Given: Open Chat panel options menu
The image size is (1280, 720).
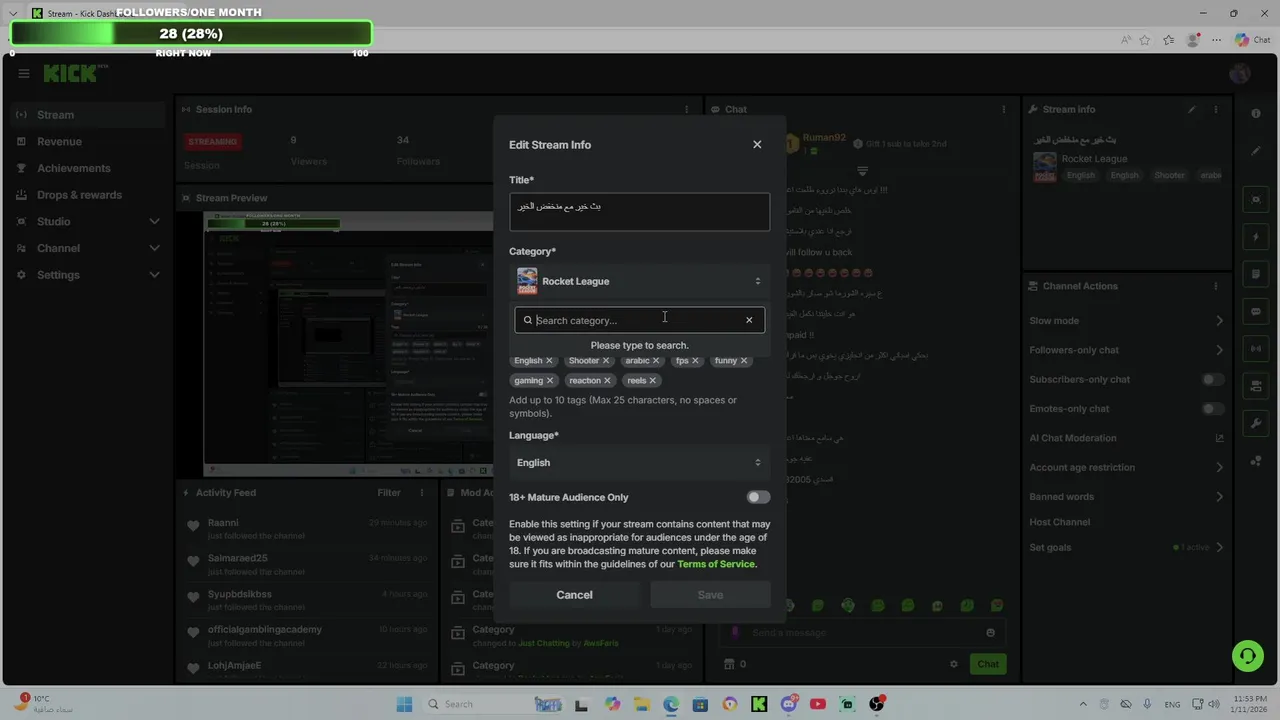Looking at the screenshot, I should (1004, 109).
